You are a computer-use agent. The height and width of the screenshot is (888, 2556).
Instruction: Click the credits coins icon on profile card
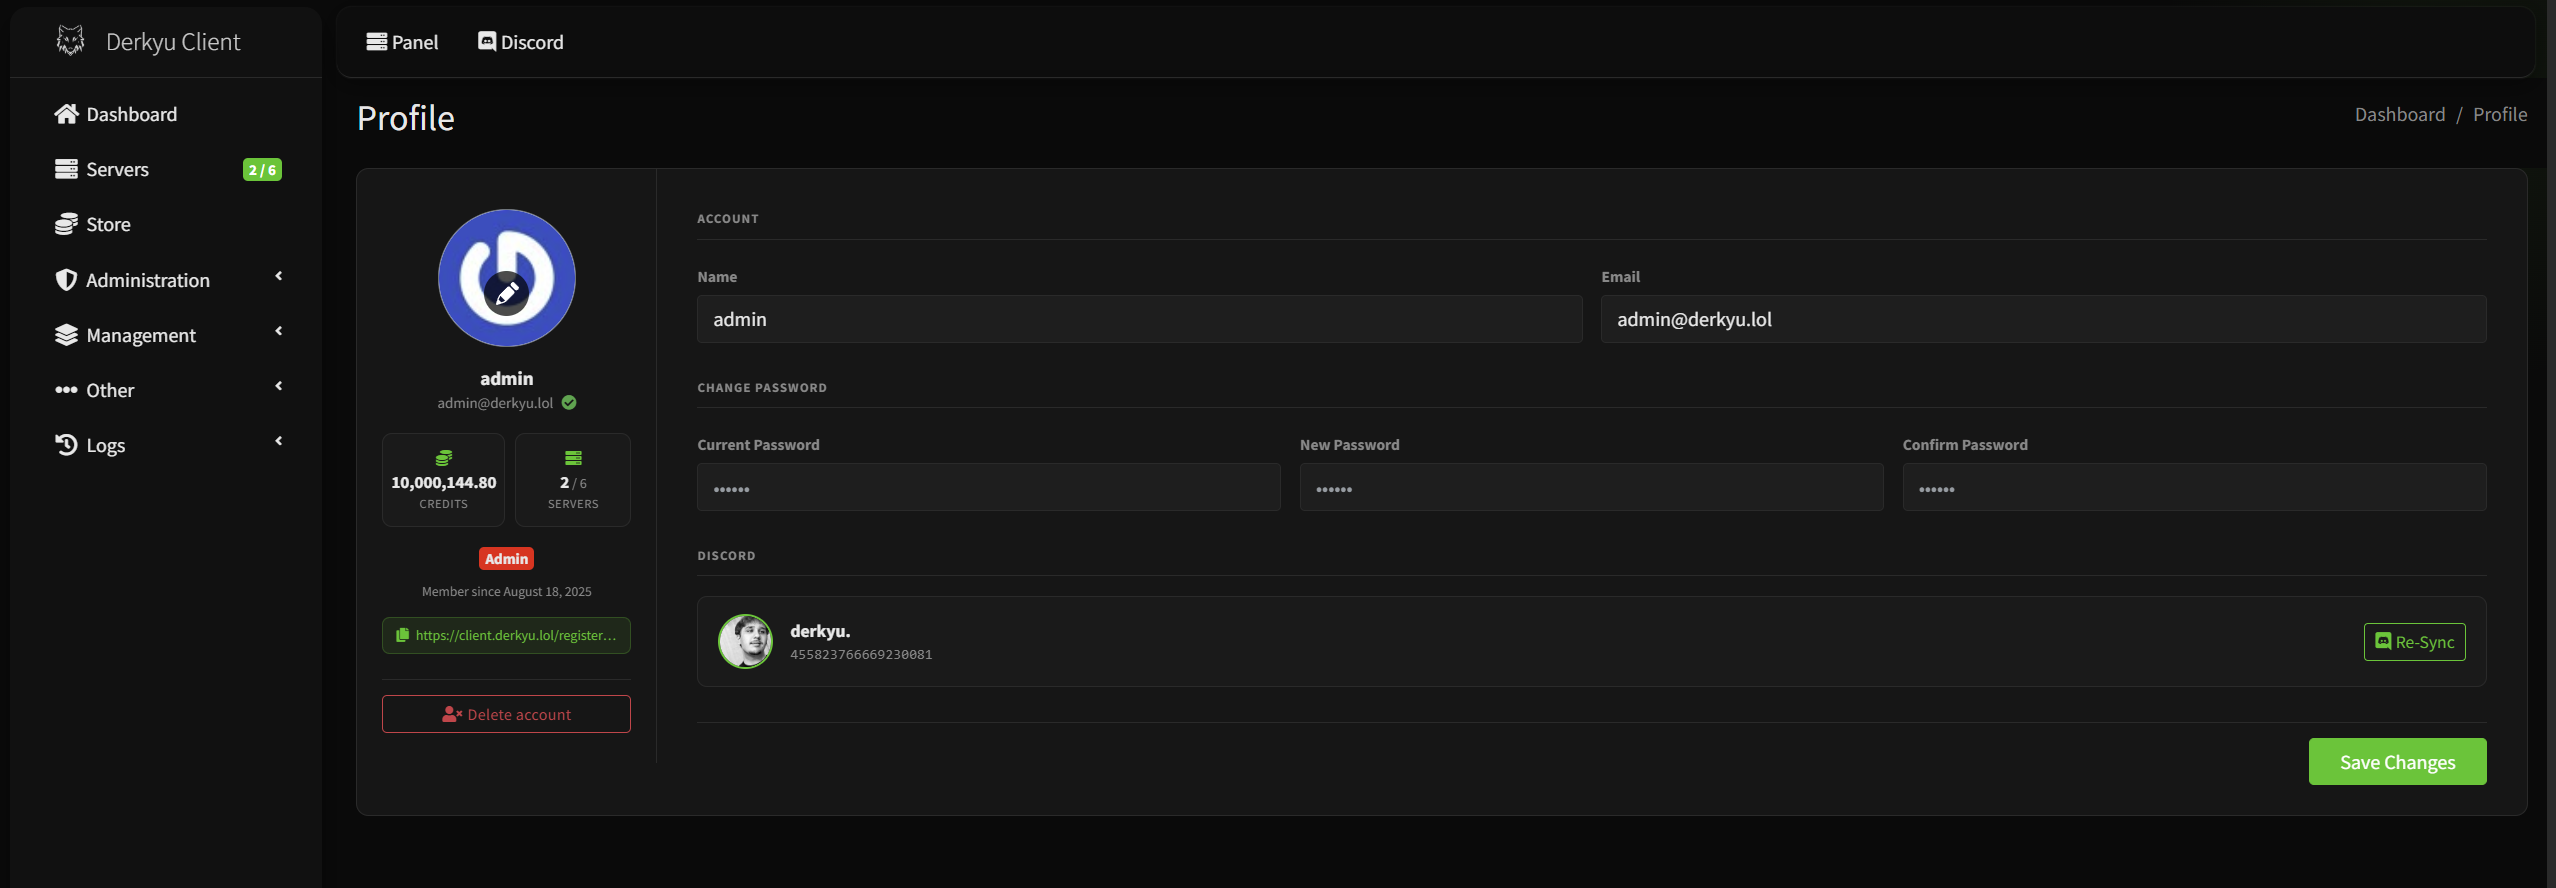tap(444, 458)
